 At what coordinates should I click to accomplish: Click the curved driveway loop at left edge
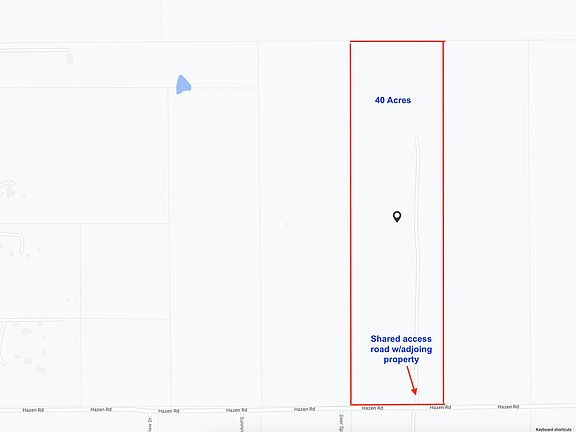coord(14,243)
